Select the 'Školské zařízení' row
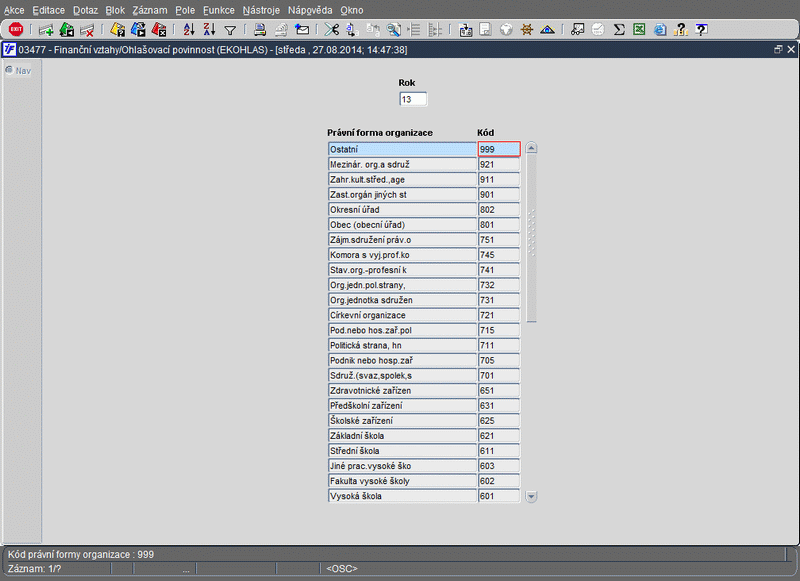The width and height of the screenshot is (800, 581). 402,420
